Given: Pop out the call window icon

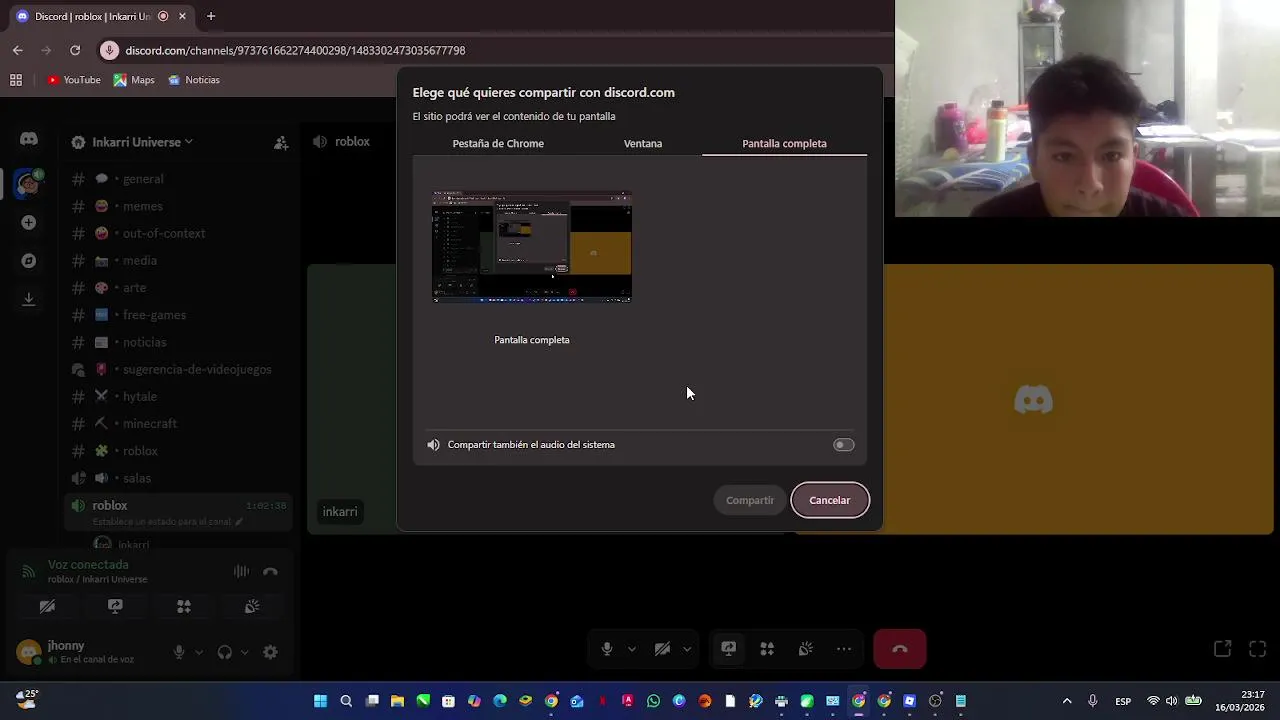Looking at the screenshot, I should click(x=1222, y=649).
